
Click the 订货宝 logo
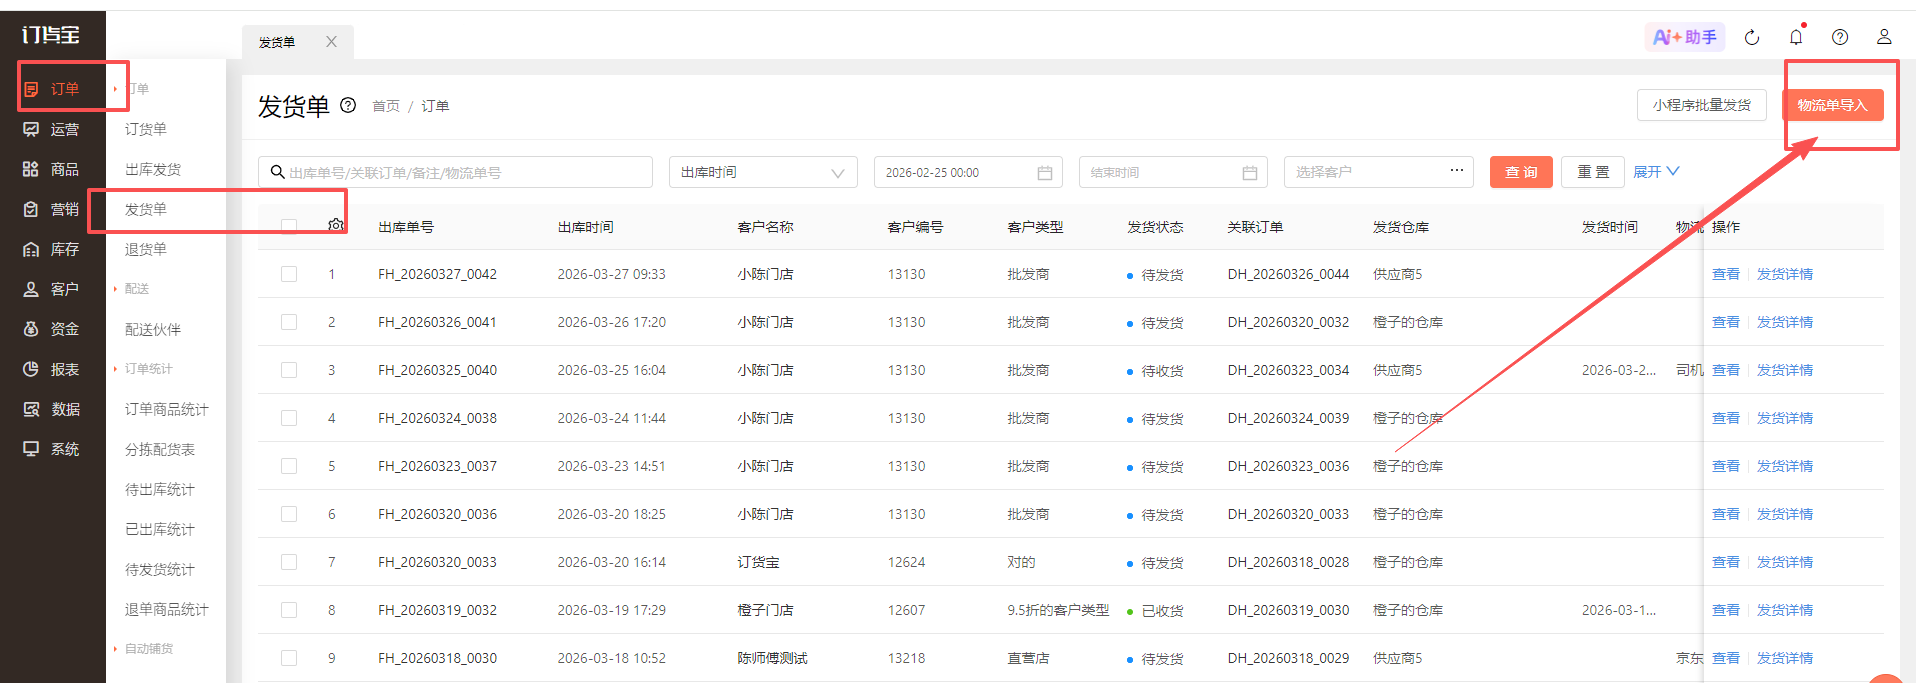[51, 35]
